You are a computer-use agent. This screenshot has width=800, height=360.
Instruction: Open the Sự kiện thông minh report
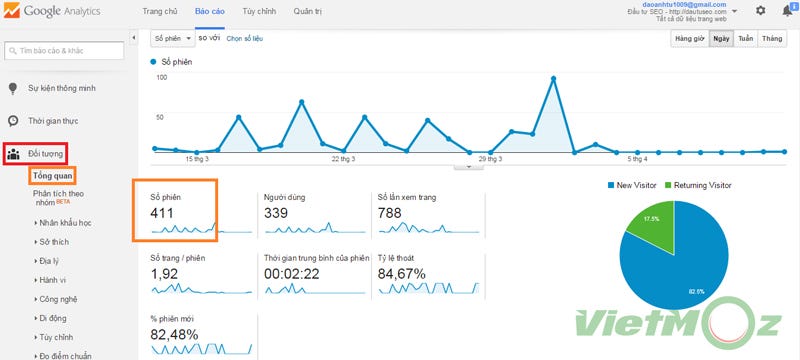click(62, 89)
